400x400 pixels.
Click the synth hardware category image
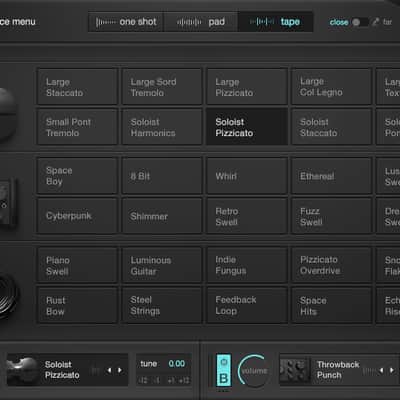7,202
